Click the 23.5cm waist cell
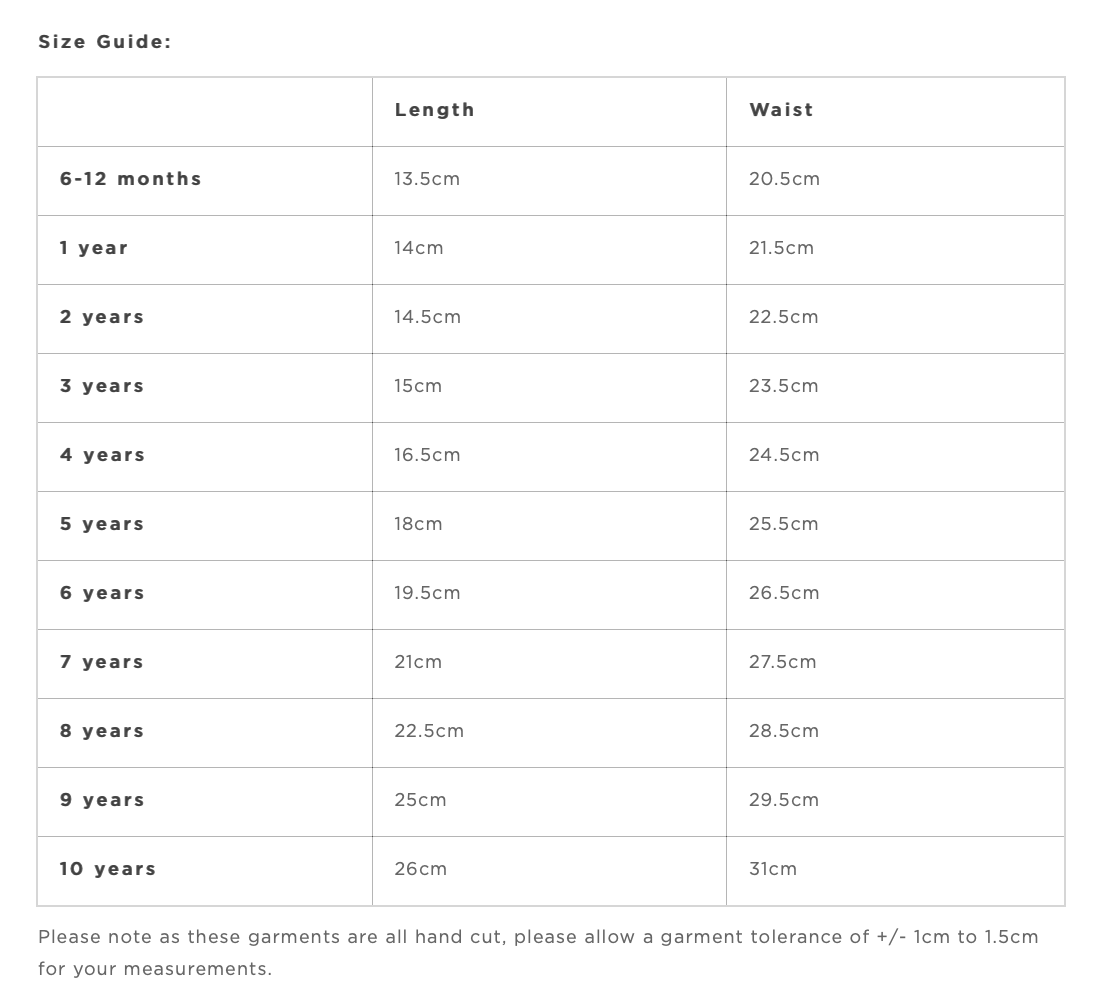1102x1006 pixels. (x=783, y=386)
